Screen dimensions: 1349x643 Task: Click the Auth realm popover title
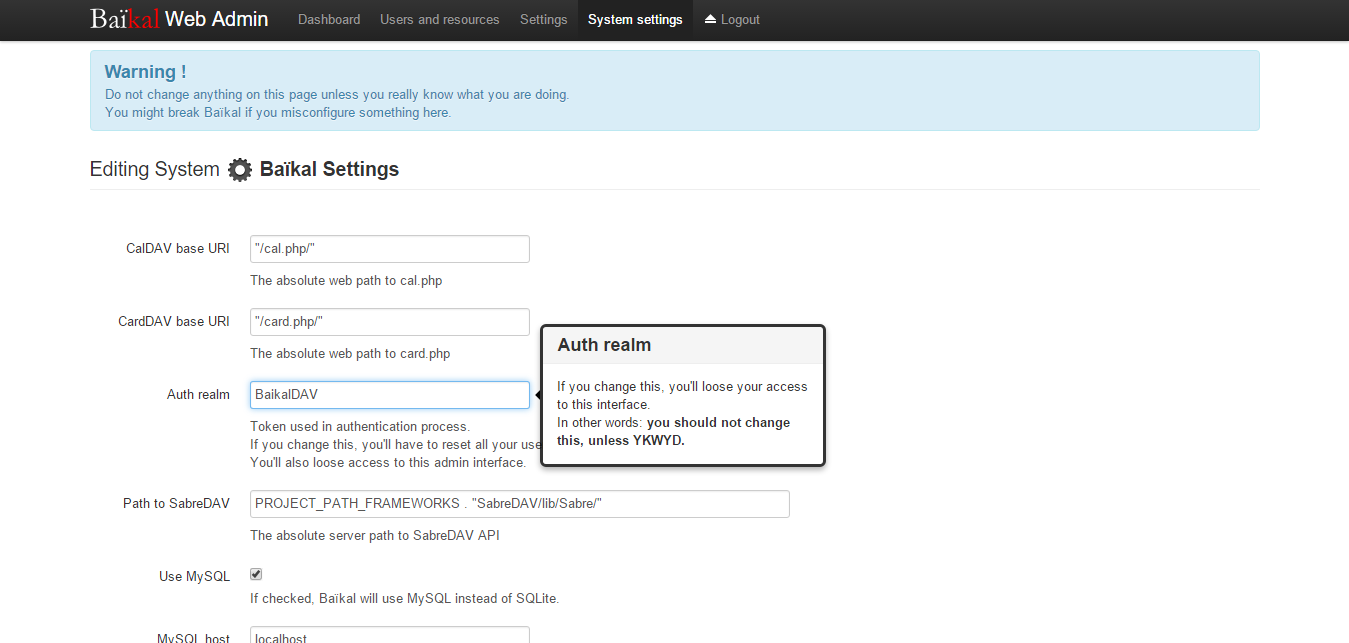[604, 345]
